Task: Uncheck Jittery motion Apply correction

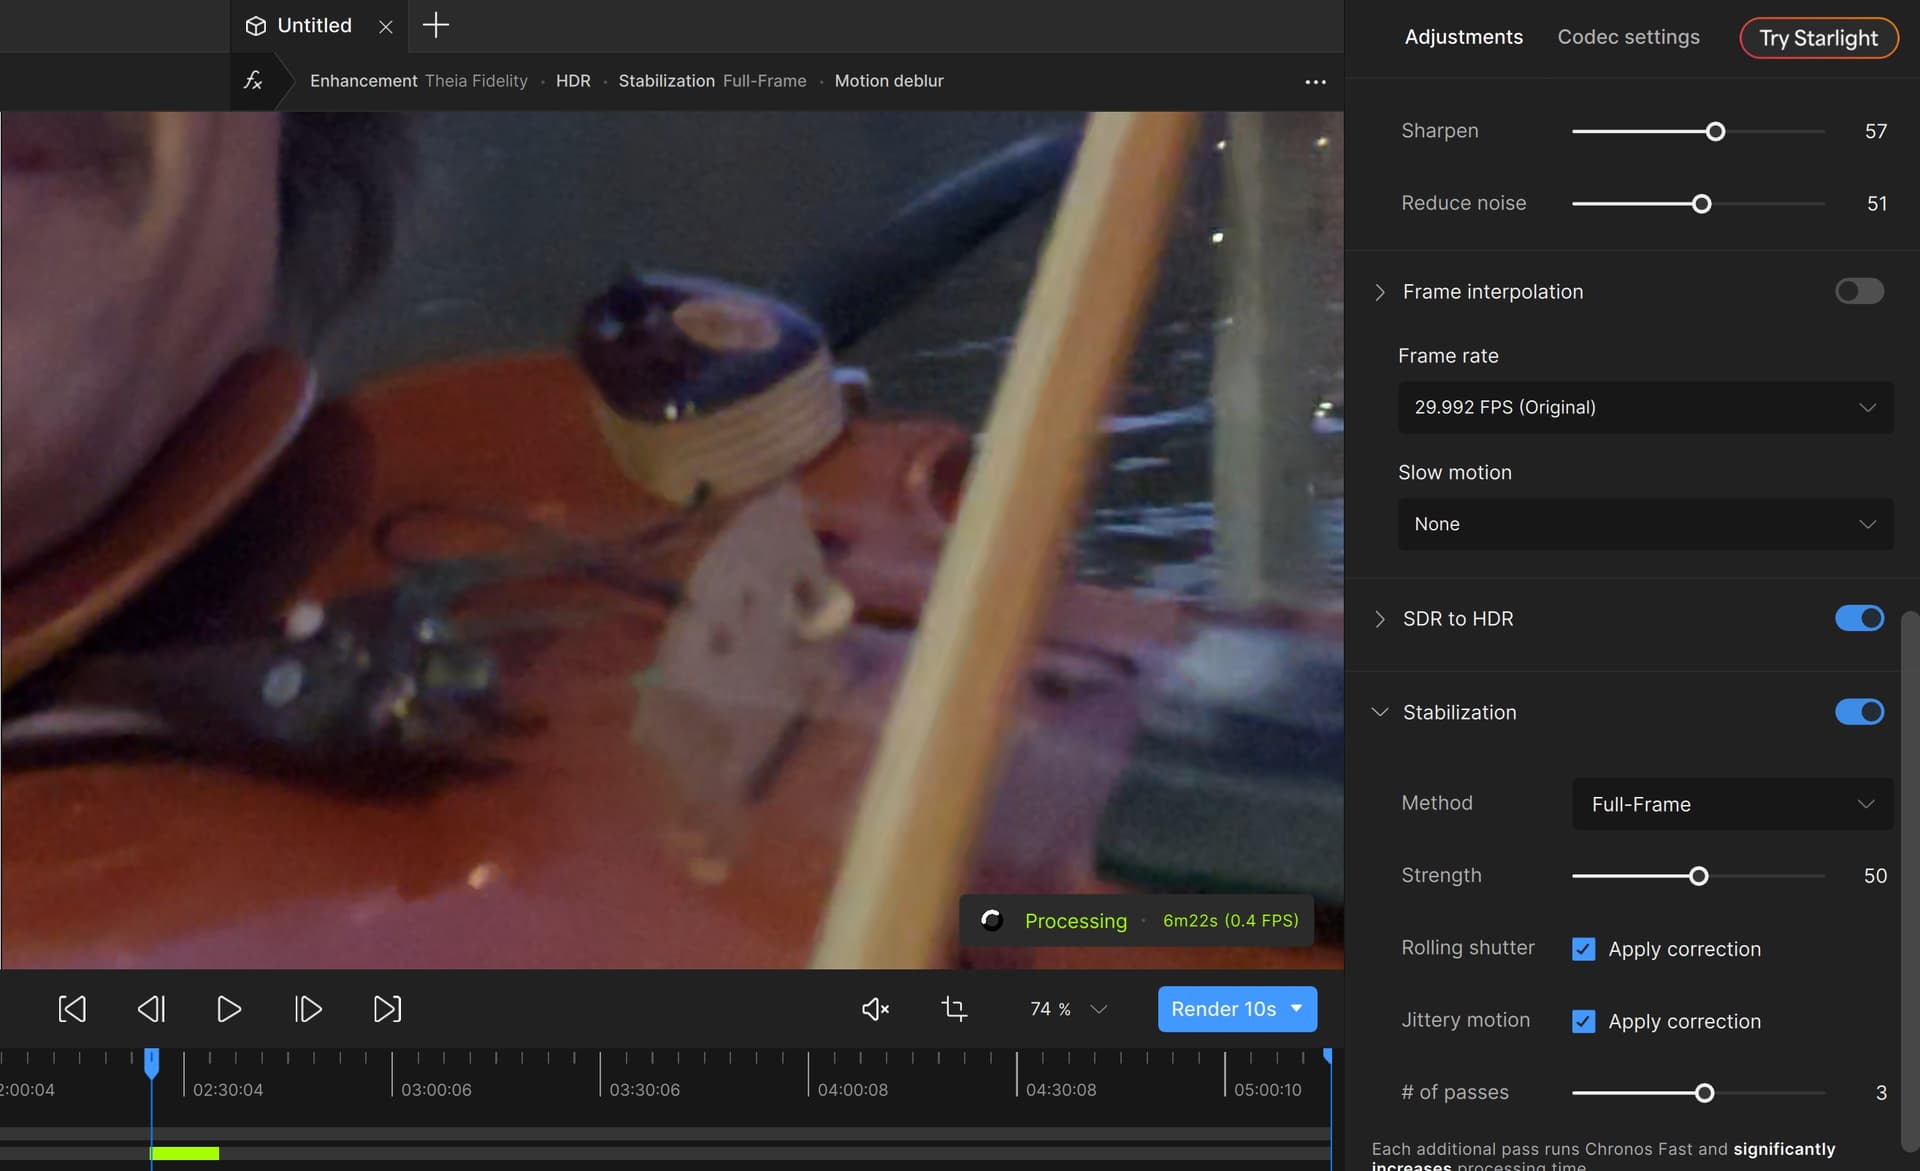Action: pos(1583,1021)
